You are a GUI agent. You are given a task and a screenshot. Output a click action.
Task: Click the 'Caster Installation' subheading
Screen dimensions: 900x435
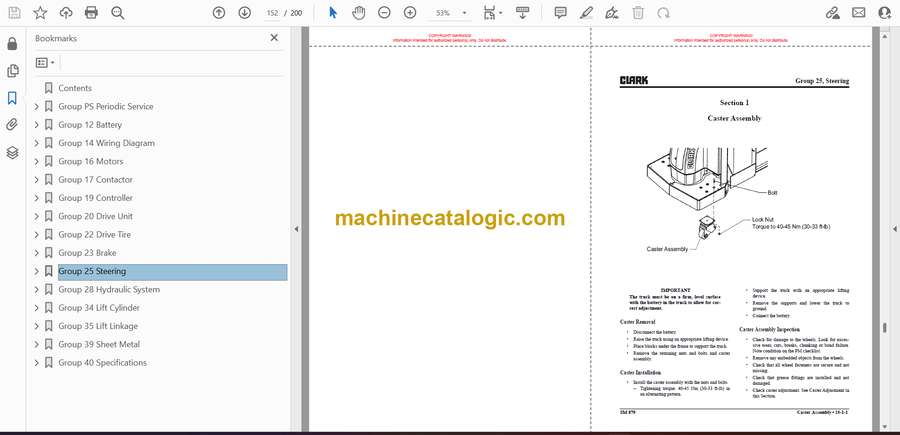[x=641, y=372]
